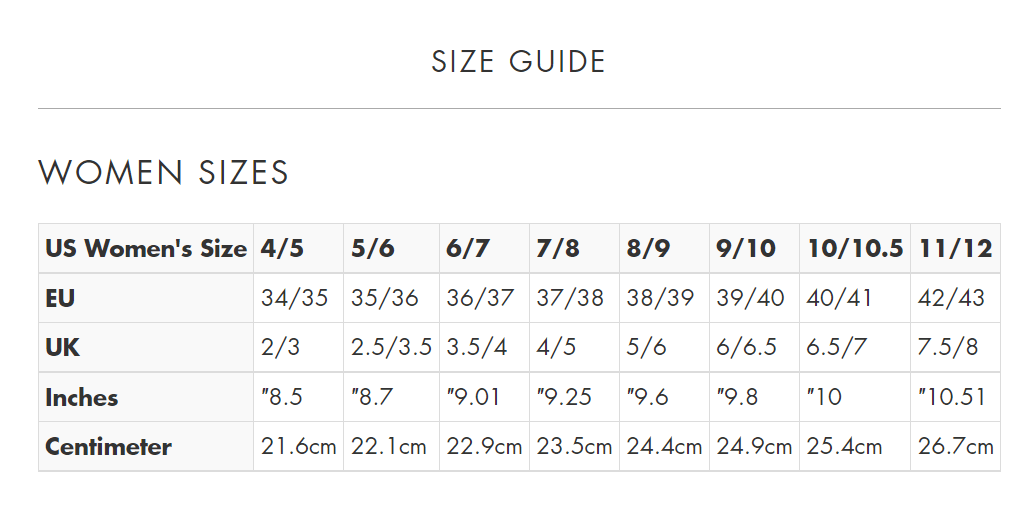Click EU size 37/38 cell

pos(570,298)
